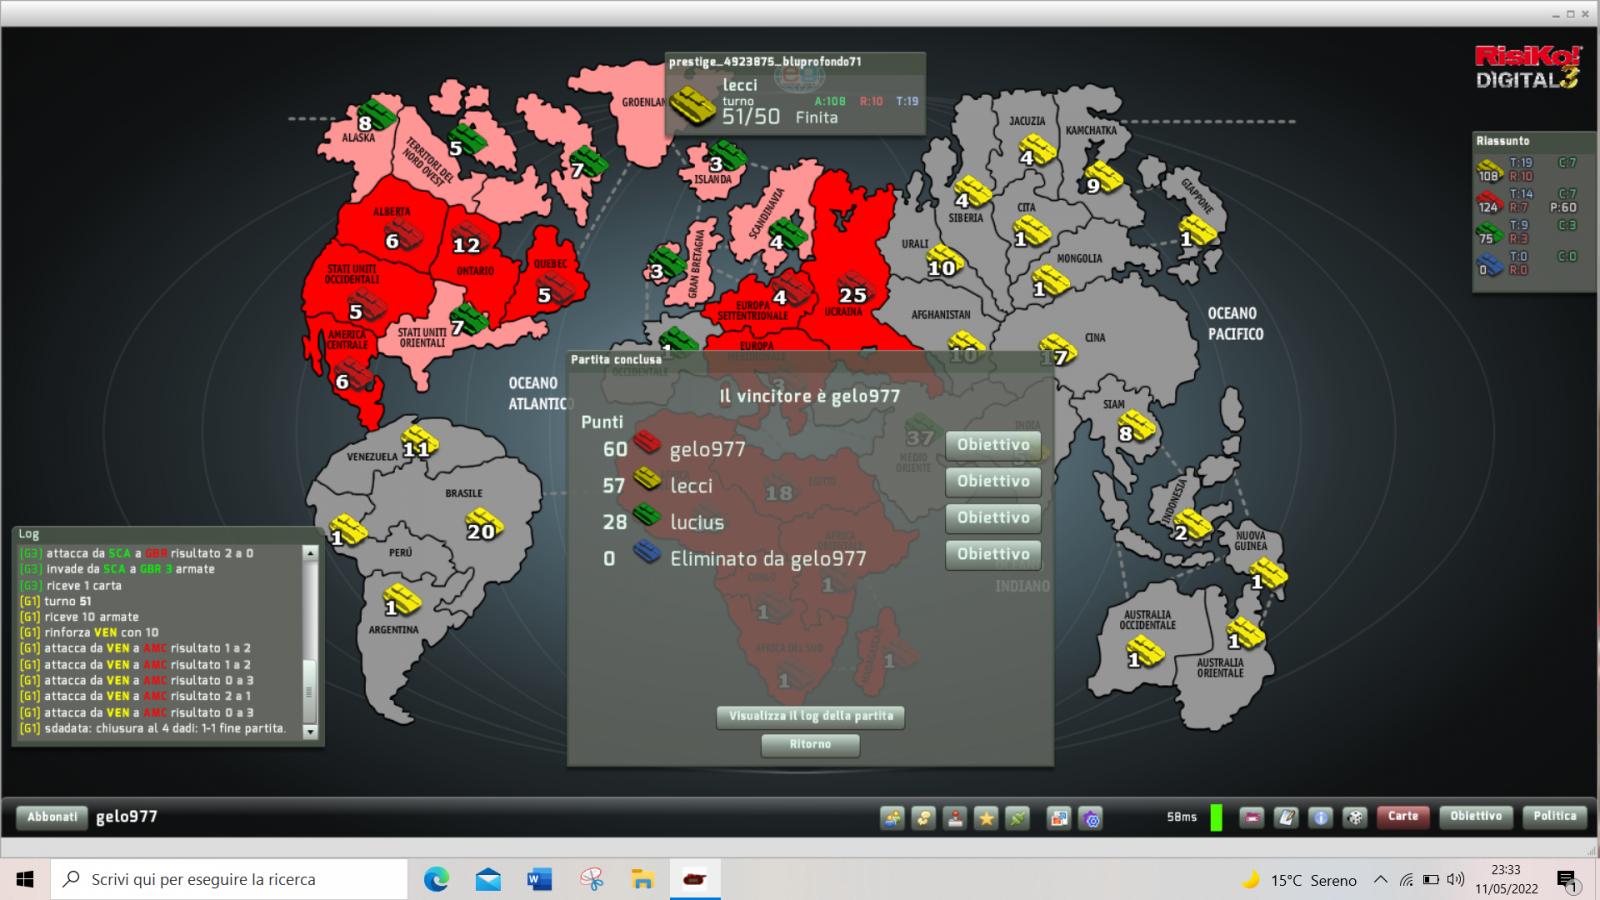Screen dimensions: 1600x900
Task: Open Microsoft Edge from taskbar
Action: tap(436, 879)
